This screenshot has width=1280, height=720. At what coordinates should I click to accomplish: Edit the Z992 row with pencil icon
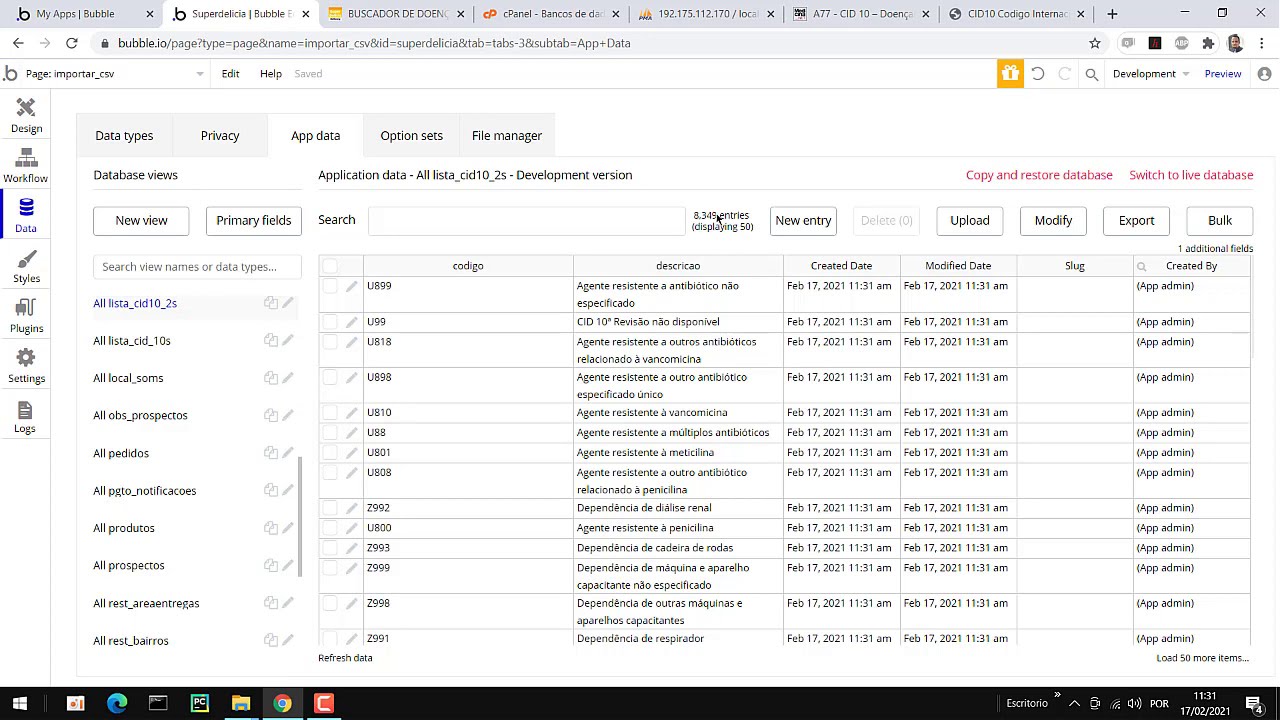351,509
